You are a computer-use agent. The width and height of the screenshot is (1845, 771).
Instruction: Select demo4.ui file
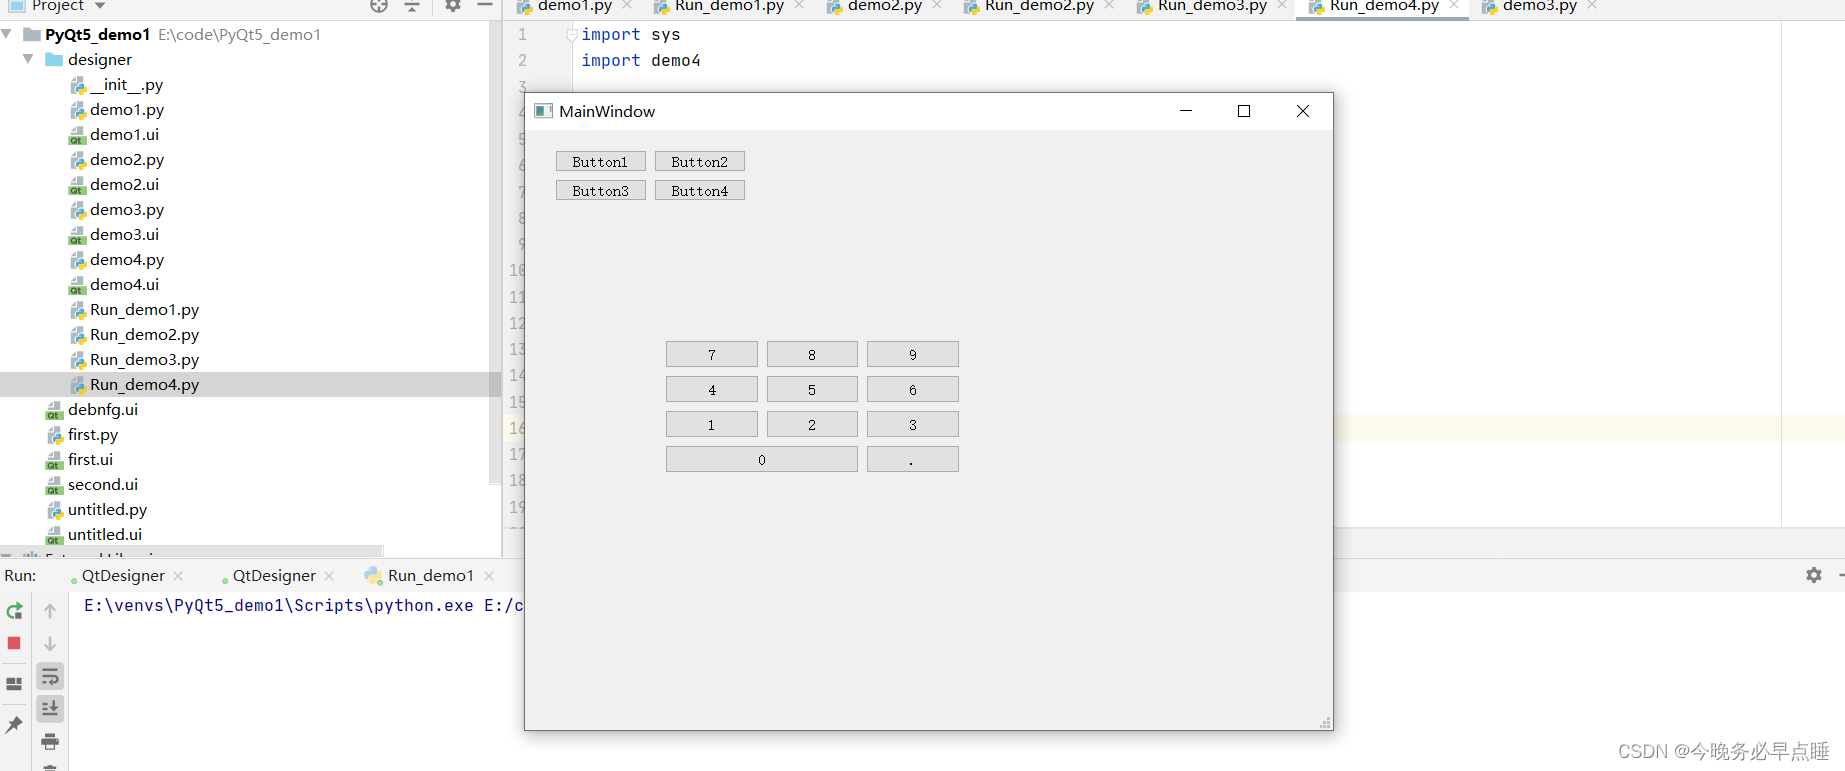pos(114,285)
